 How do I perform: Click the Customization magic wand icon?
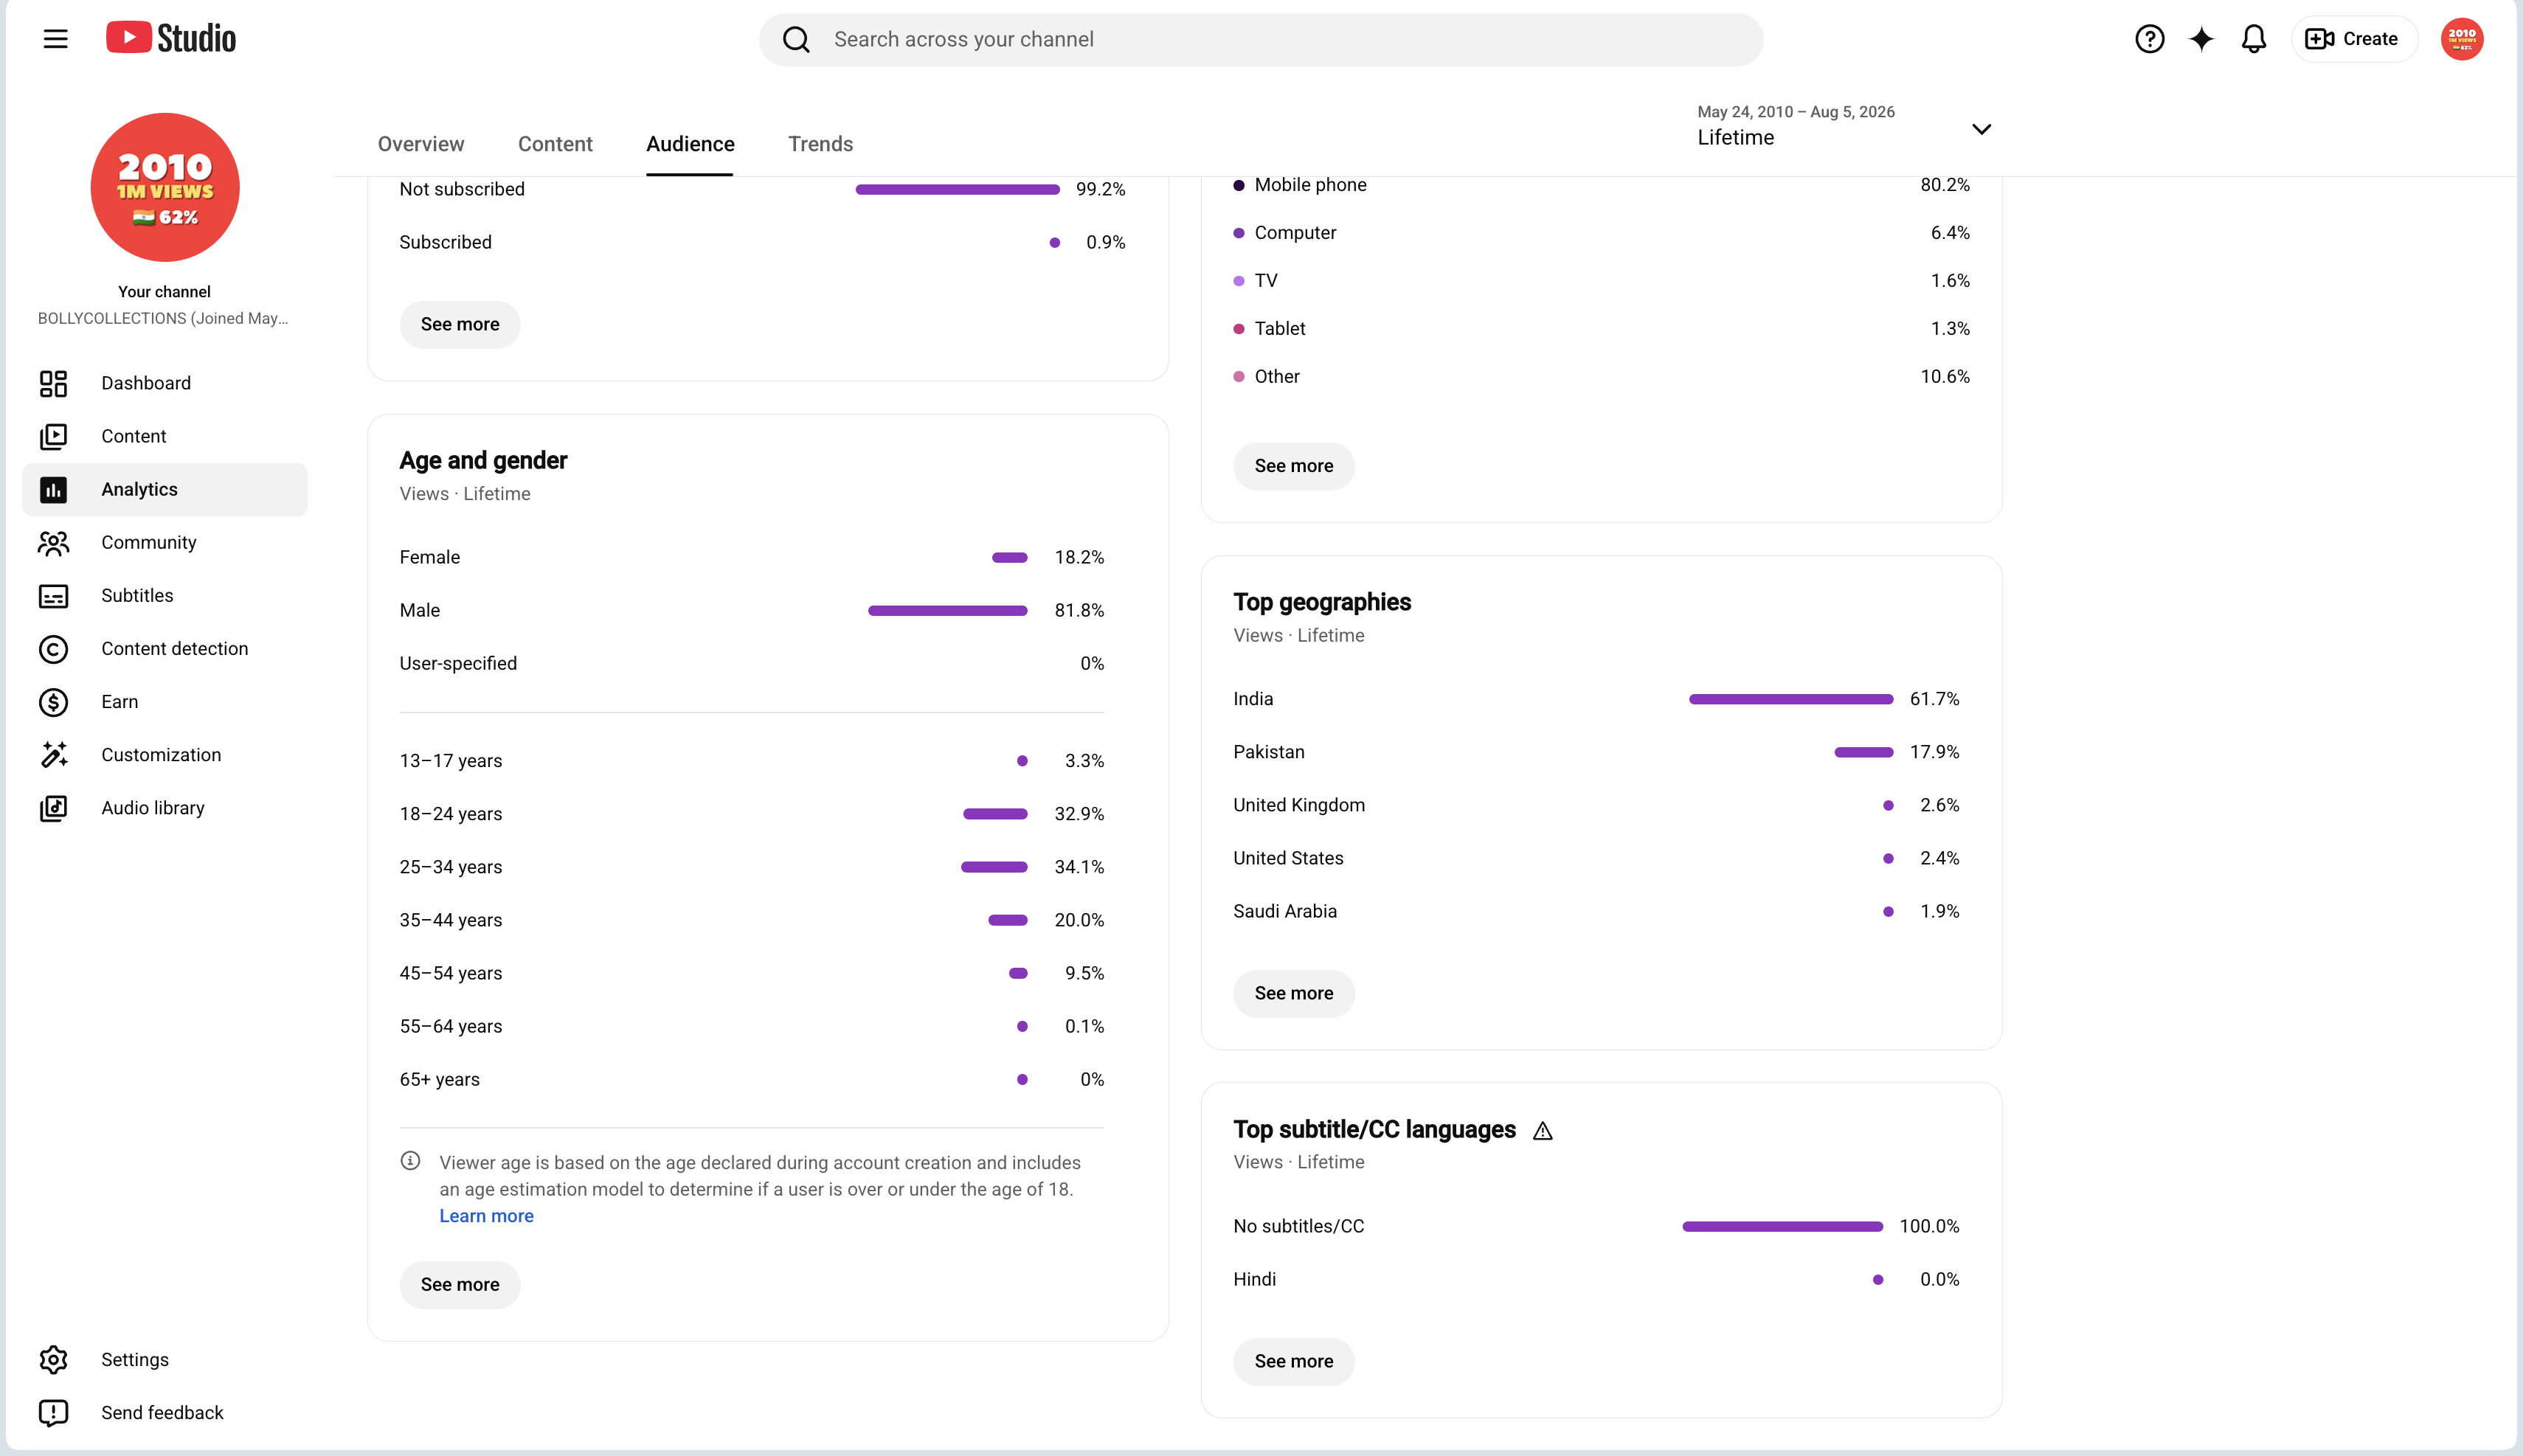53,755
